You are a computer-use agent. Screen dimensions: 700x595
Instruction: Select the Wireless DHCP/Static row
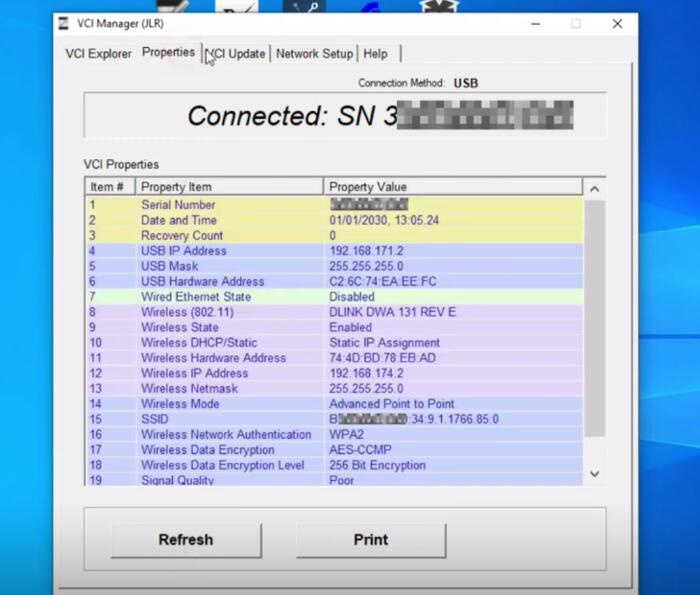tap(334, 342)
